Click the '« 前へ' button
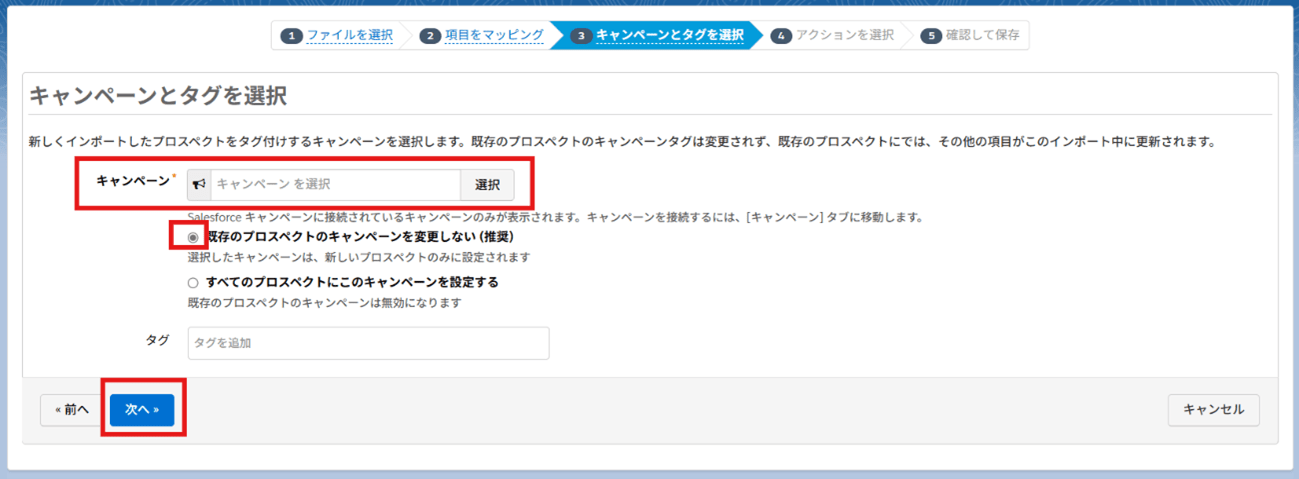1299x479 pixels. [x=72, y=410]
